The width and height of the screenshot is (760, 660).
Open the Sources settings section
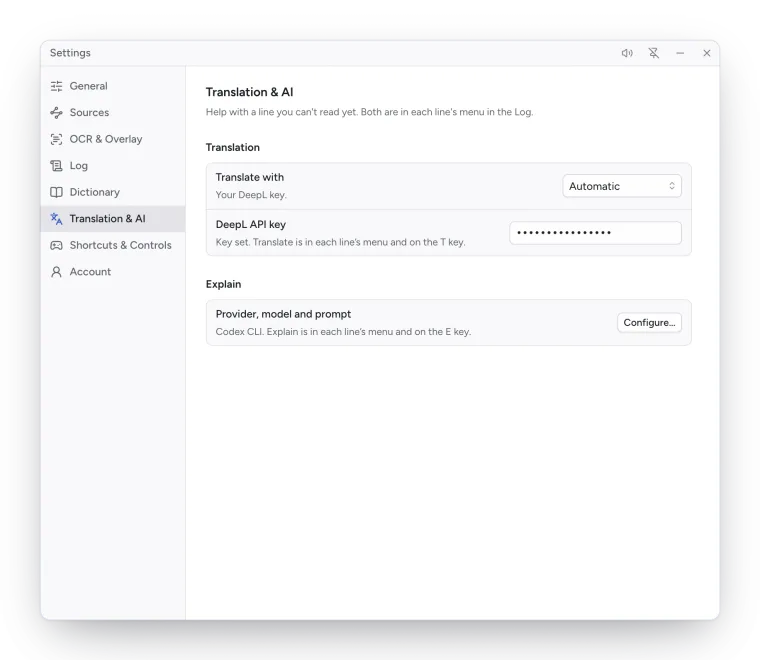pos(112,112)
